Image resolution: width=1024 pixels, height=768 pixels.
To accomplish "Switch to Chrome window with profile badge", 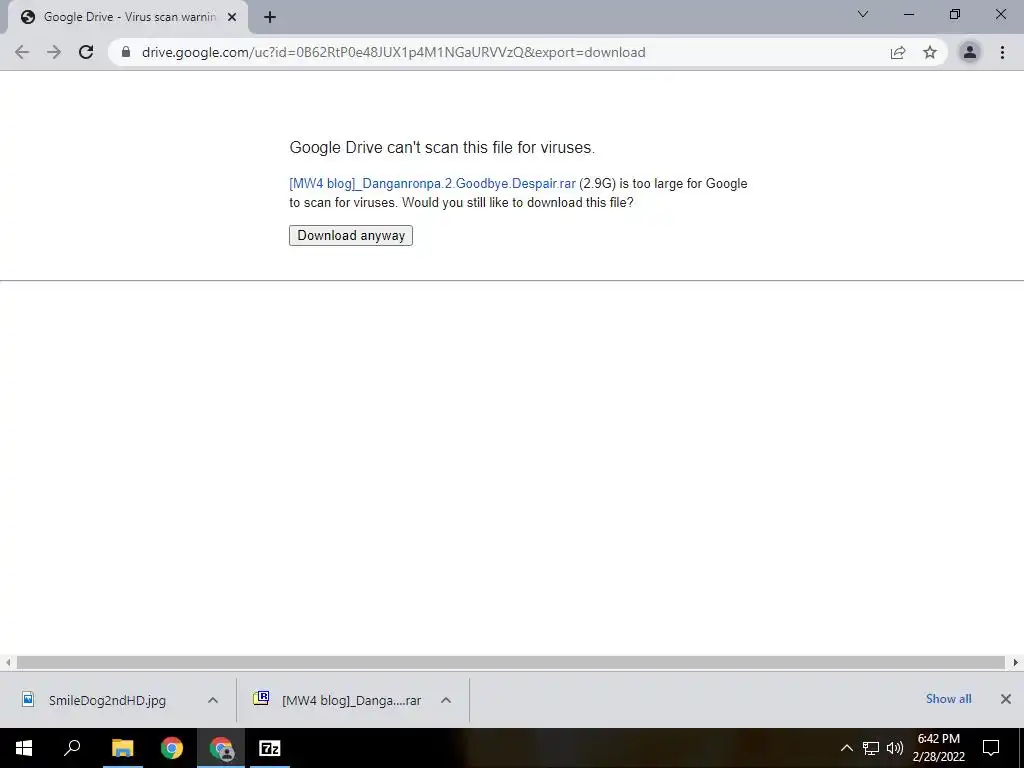I will 221,748.
